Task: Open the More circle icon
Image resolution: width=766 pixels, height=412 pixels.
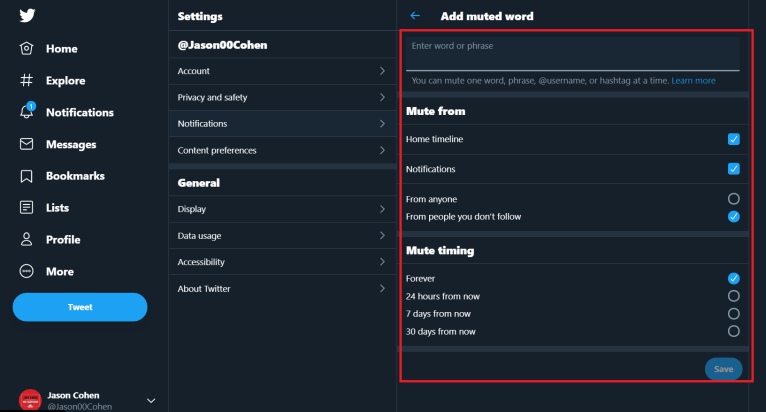Action: pos(26,271)
